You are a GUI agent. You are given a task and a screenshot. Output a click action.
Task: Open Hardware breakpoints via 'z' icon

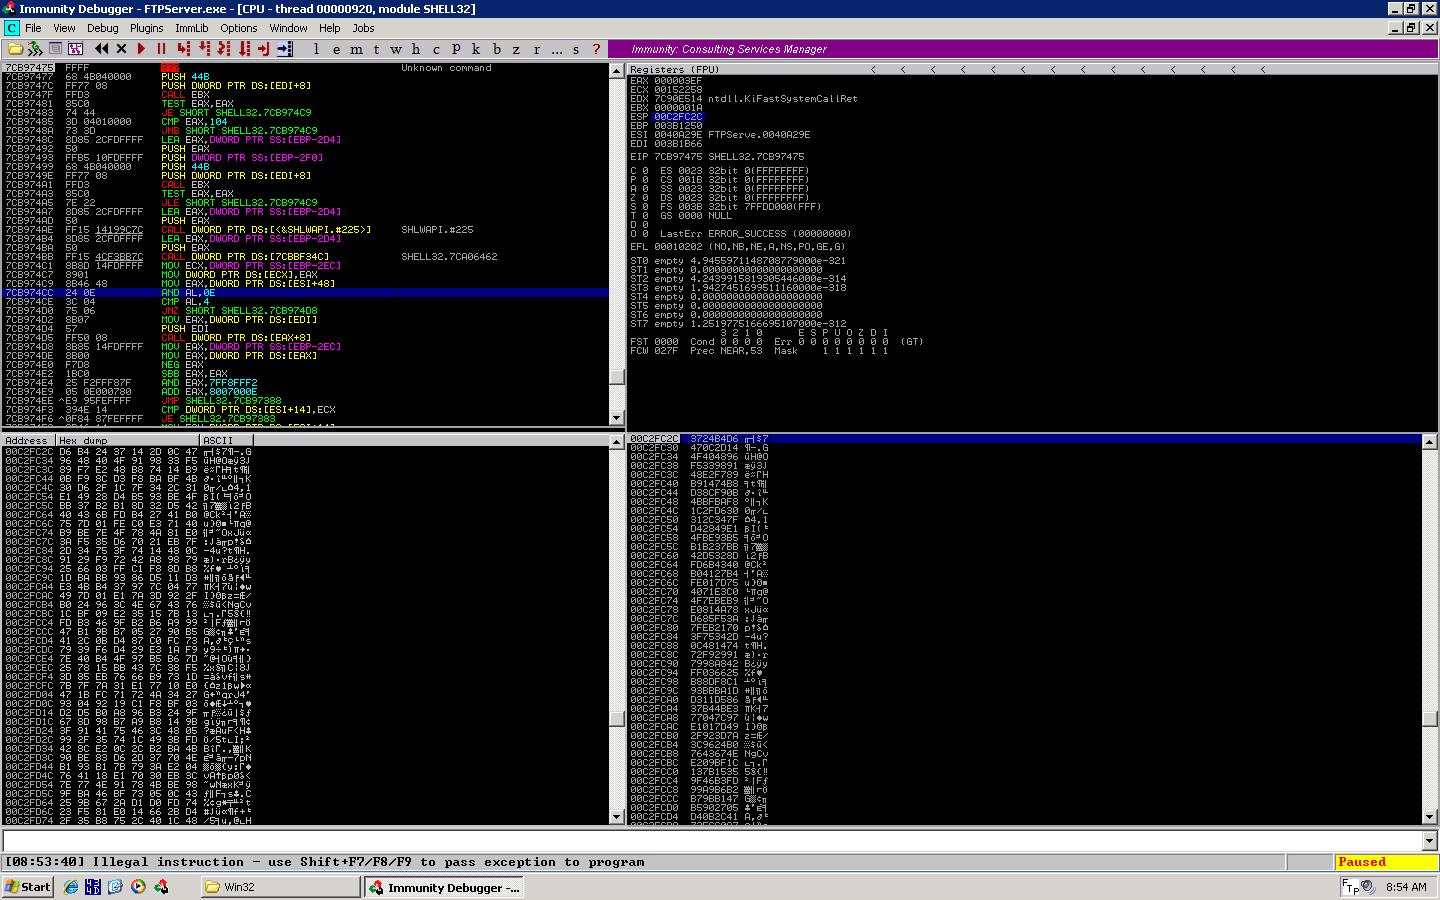[x=516, y=49]
